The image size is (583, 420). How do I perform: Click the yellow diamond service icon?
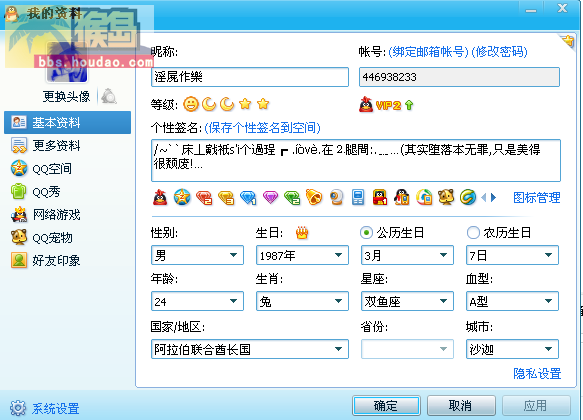click(x=226, y=197)
